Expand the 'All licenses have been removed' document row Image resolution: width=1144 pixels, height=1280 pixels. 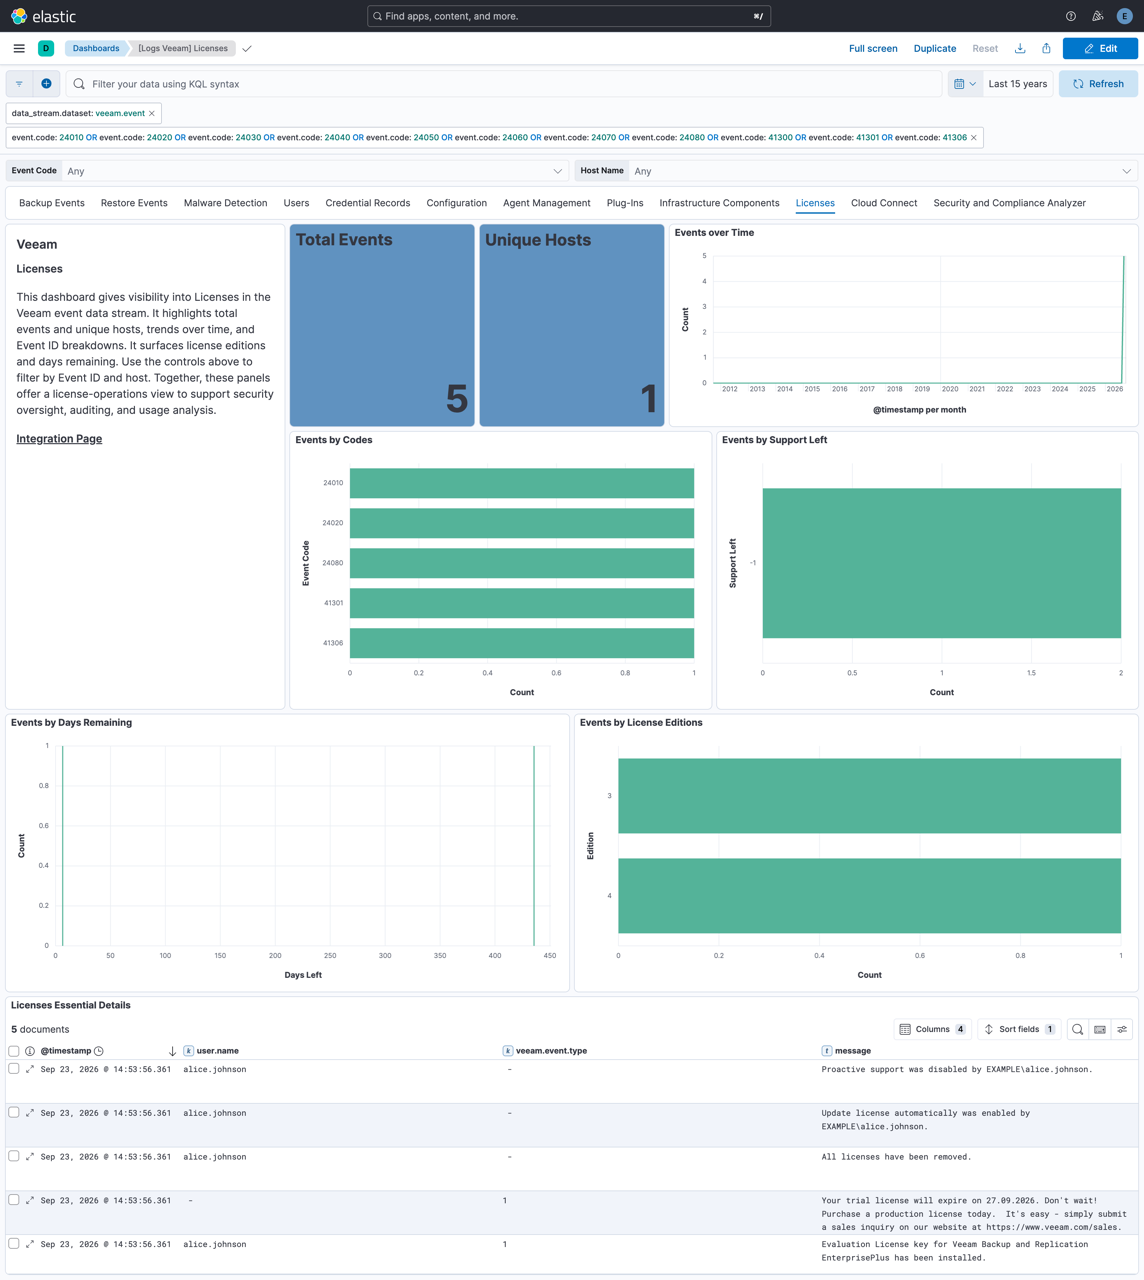point(30,1157)
